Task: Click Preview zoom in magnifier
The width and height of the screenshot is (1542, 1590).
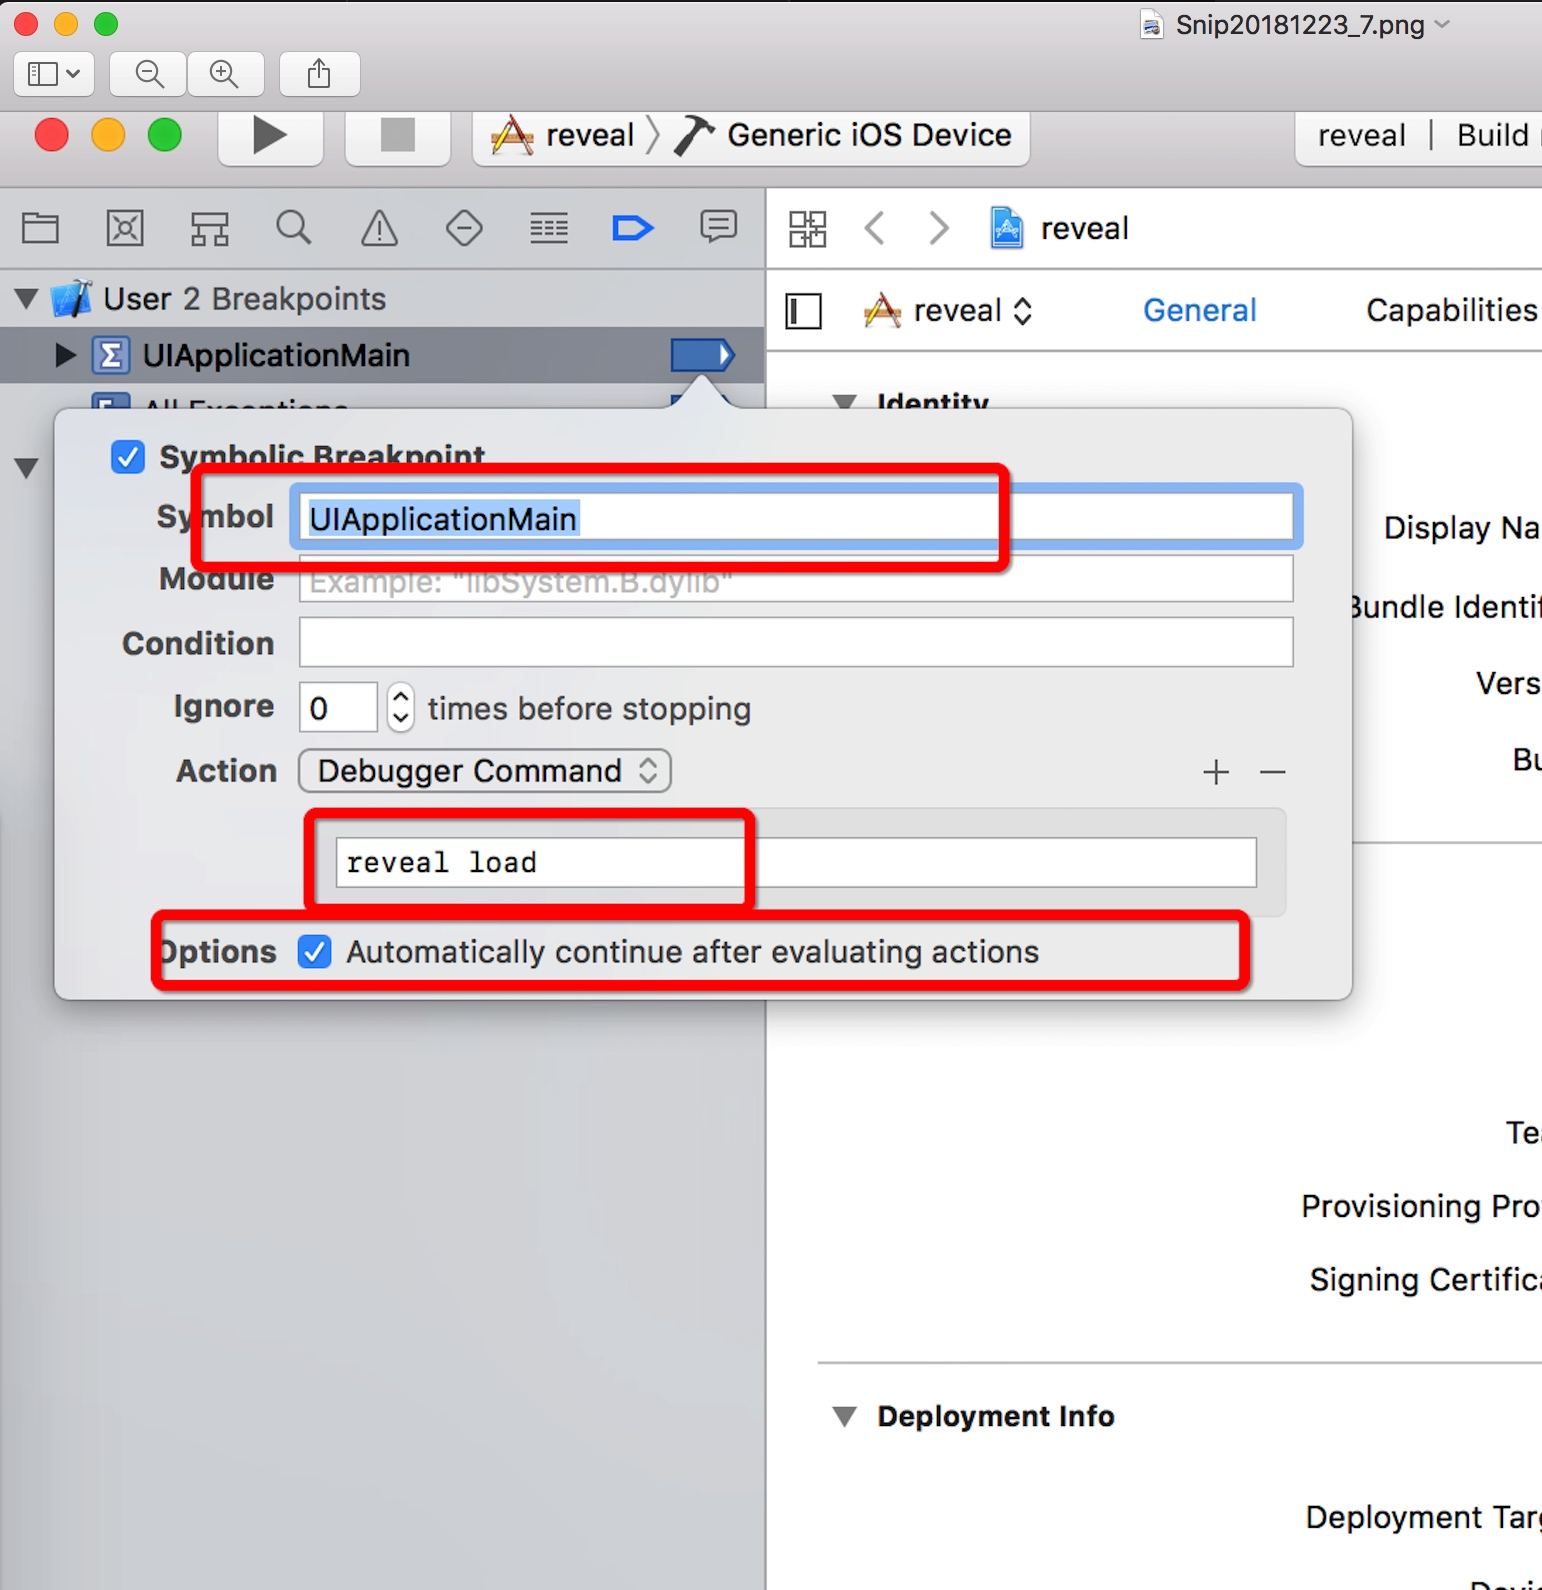Action: pyautogui.click(x=225, y=74)
